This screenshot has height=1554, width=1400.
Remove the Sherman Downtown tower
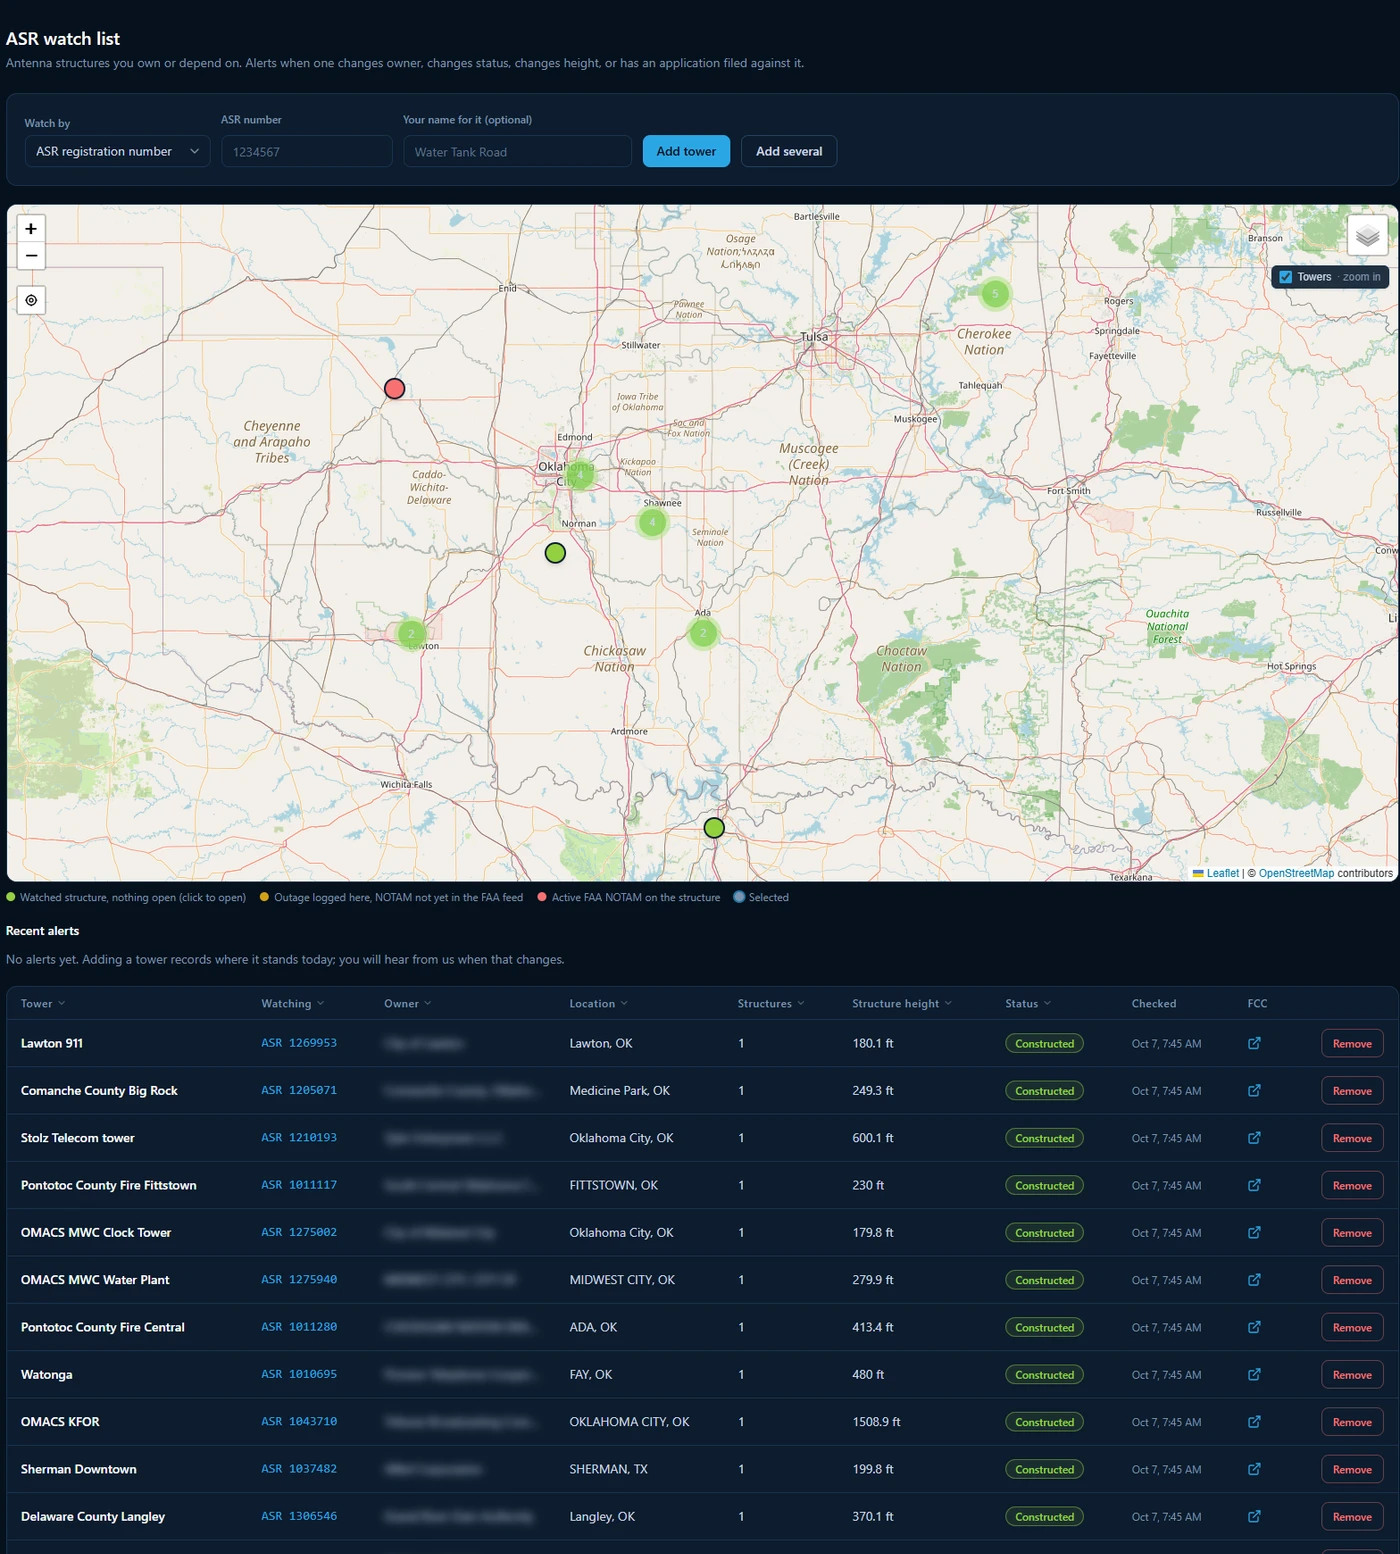click(1352, 1470)
